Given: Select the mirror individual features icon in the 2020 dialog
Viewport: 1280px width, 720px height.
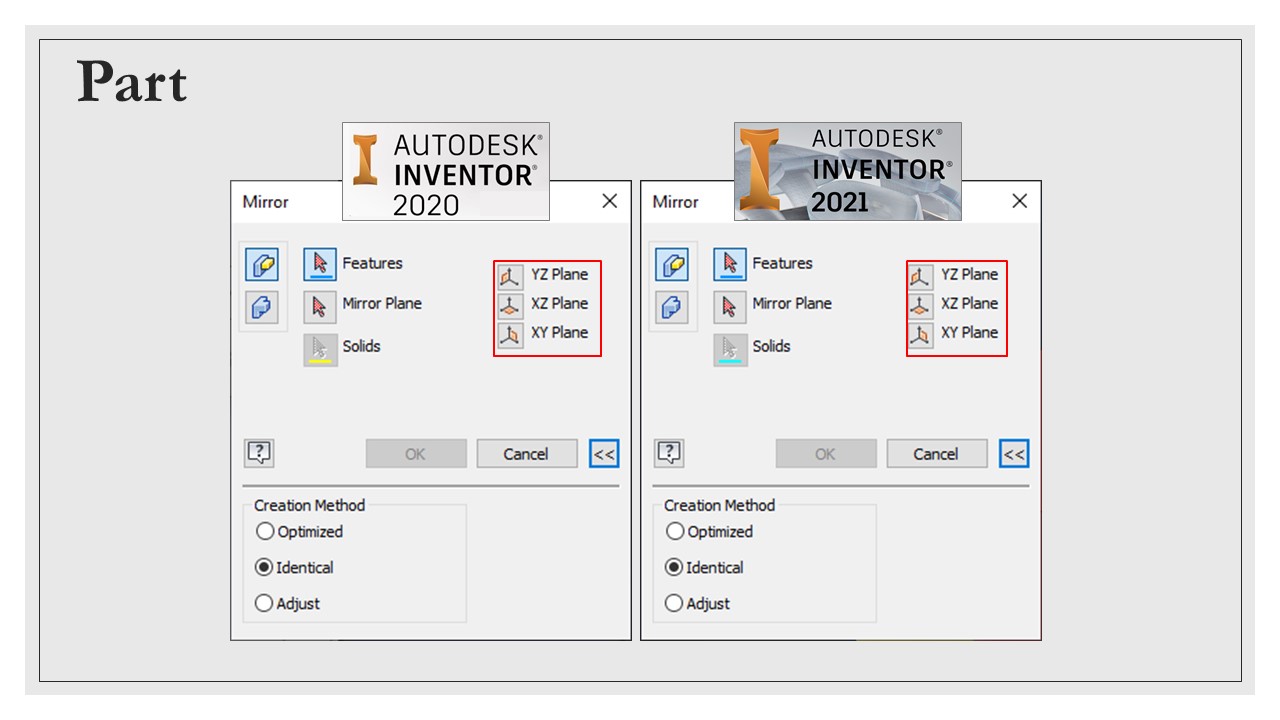Looking at the screenshot, I should click(x=262, y=264).
